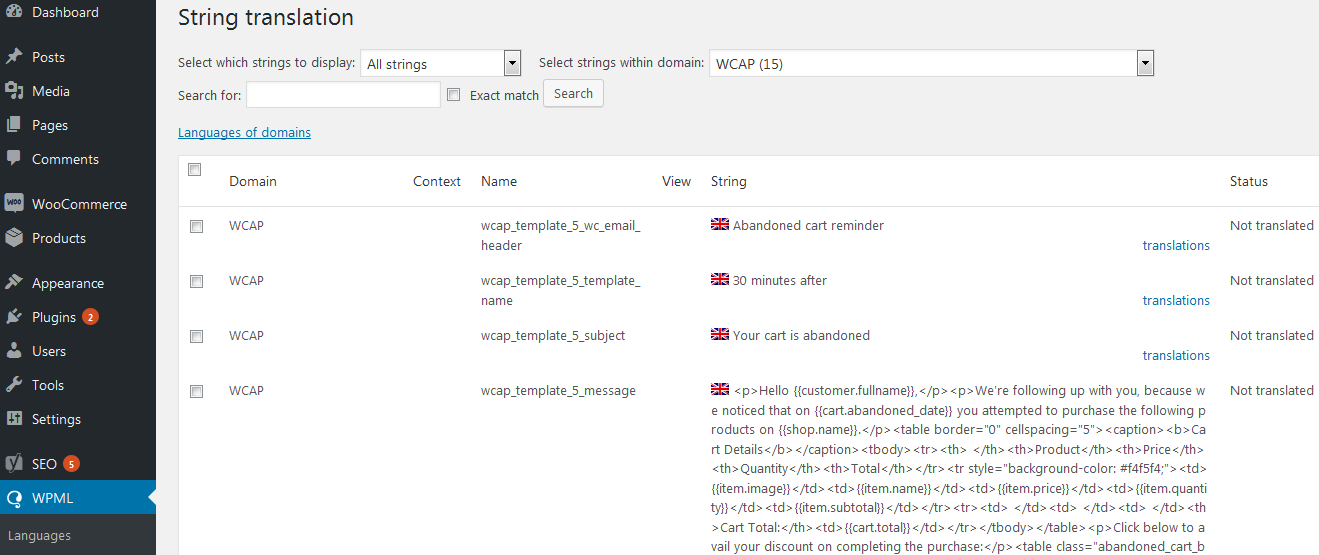Open the Appearance menu item

point(68,283)
